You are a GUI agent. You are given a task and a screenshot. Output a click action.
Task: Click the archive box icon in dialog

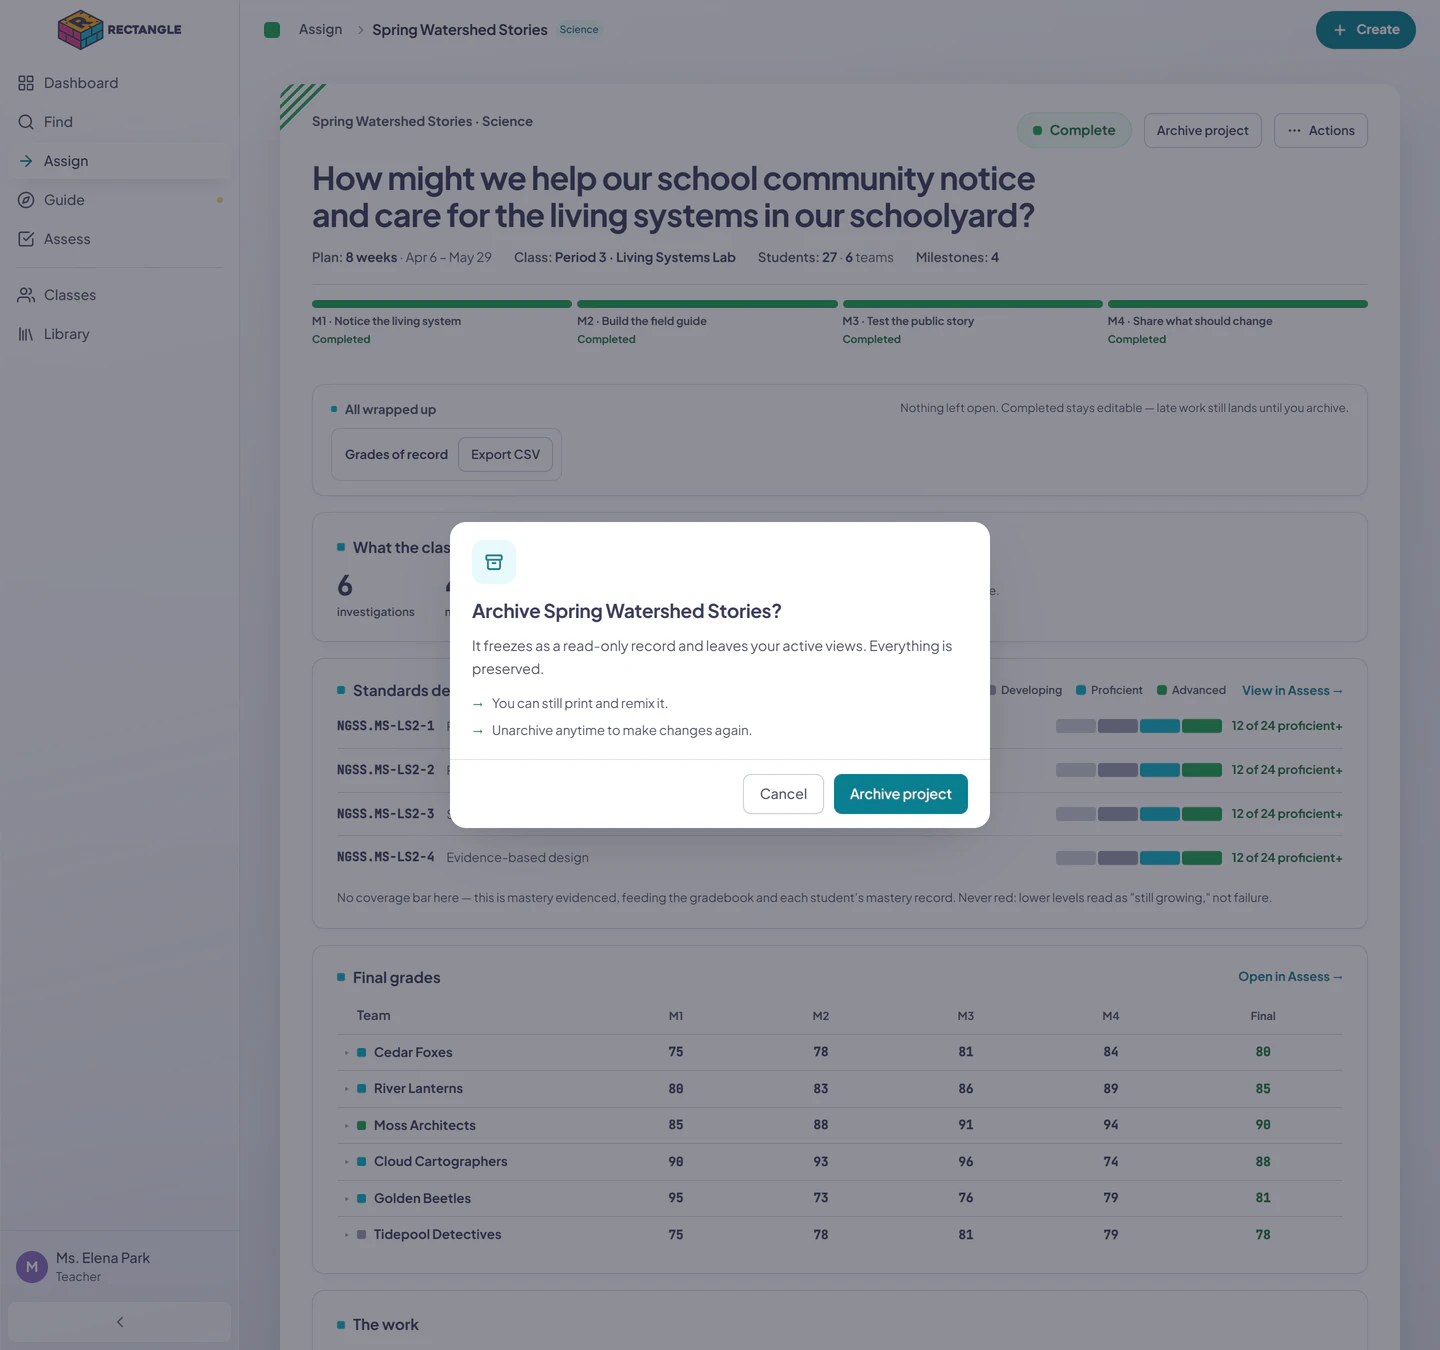(x=494, y=562)
